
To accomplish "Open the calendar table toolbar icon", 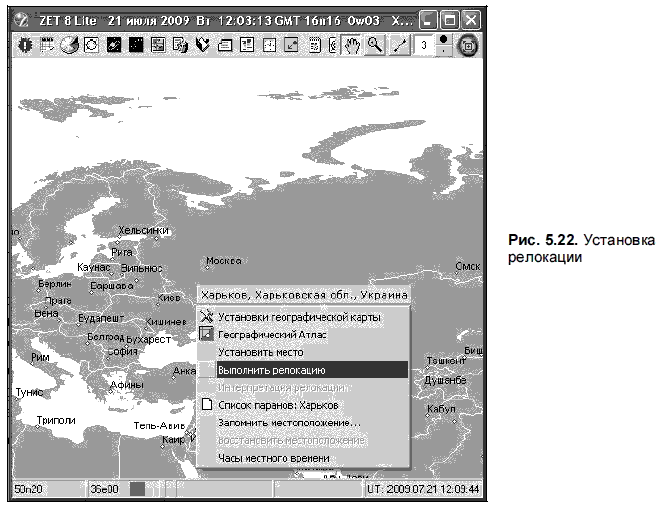I will click(x=47, y=45).
